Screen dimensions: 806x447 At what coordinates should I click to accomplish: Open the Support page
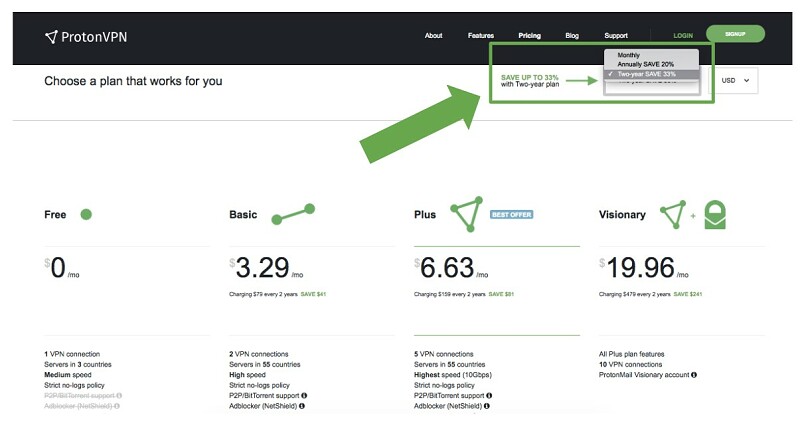pyautogui.click(x=616, y=35)
